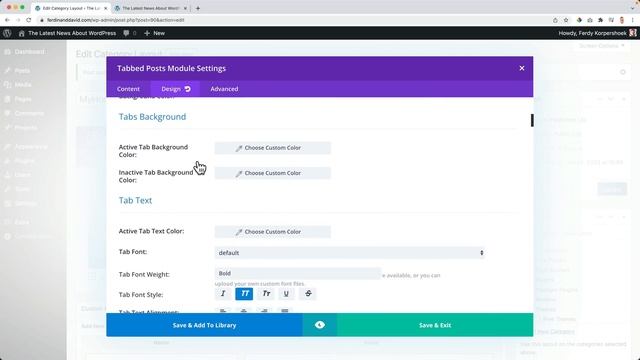Switch to the Content tab
The height and width of the screenshot is (360, 640).
(128, 89)
